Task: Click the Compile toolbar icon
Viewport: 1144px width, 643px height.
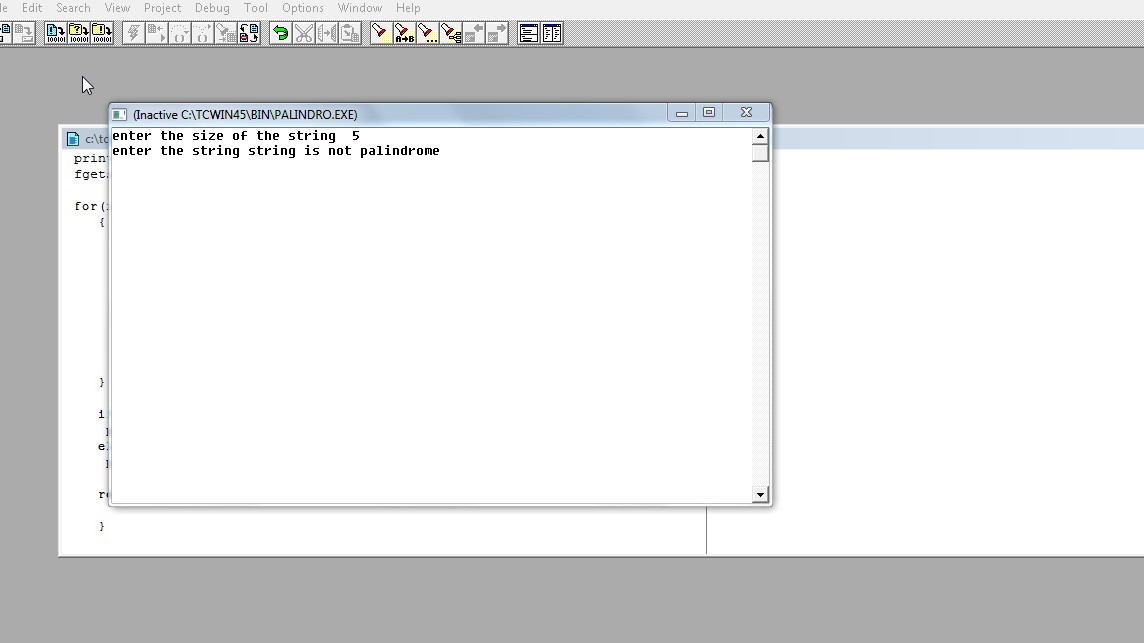Action: tap(55, 33)
